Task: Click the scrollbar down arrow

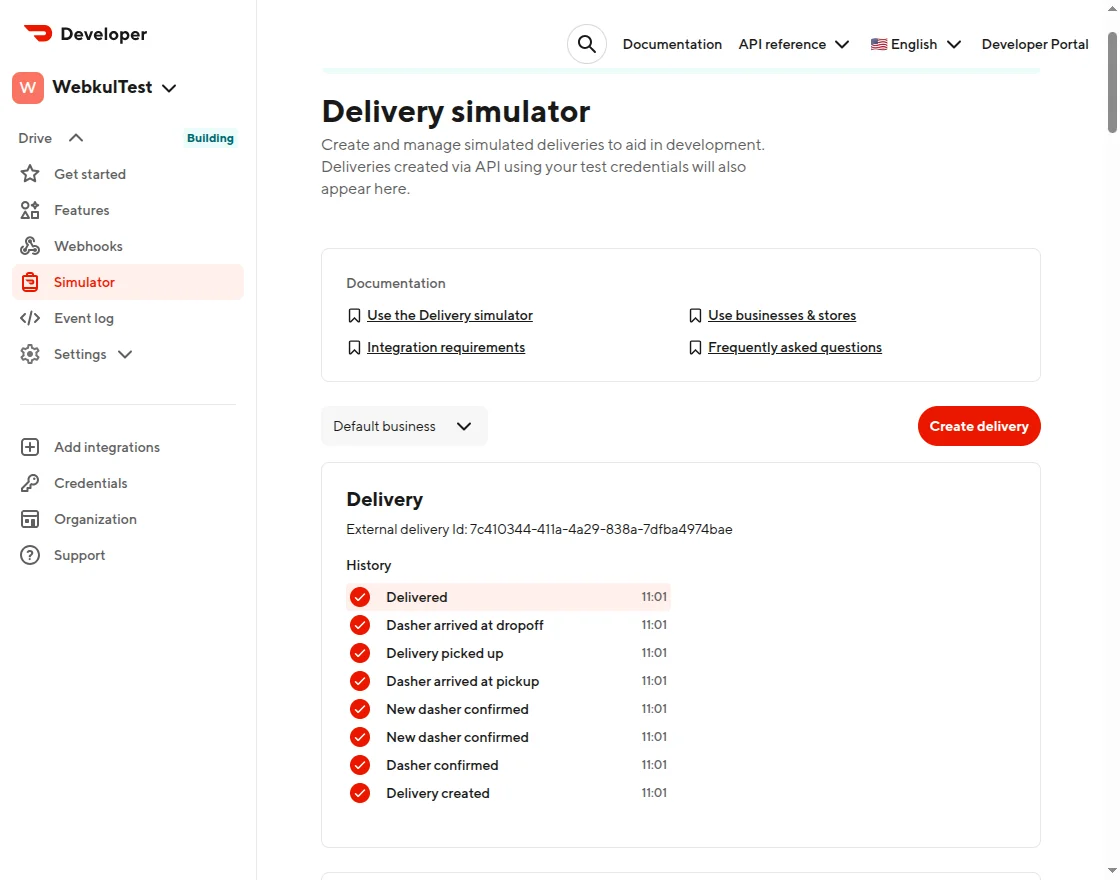Action: point(1112,871)
